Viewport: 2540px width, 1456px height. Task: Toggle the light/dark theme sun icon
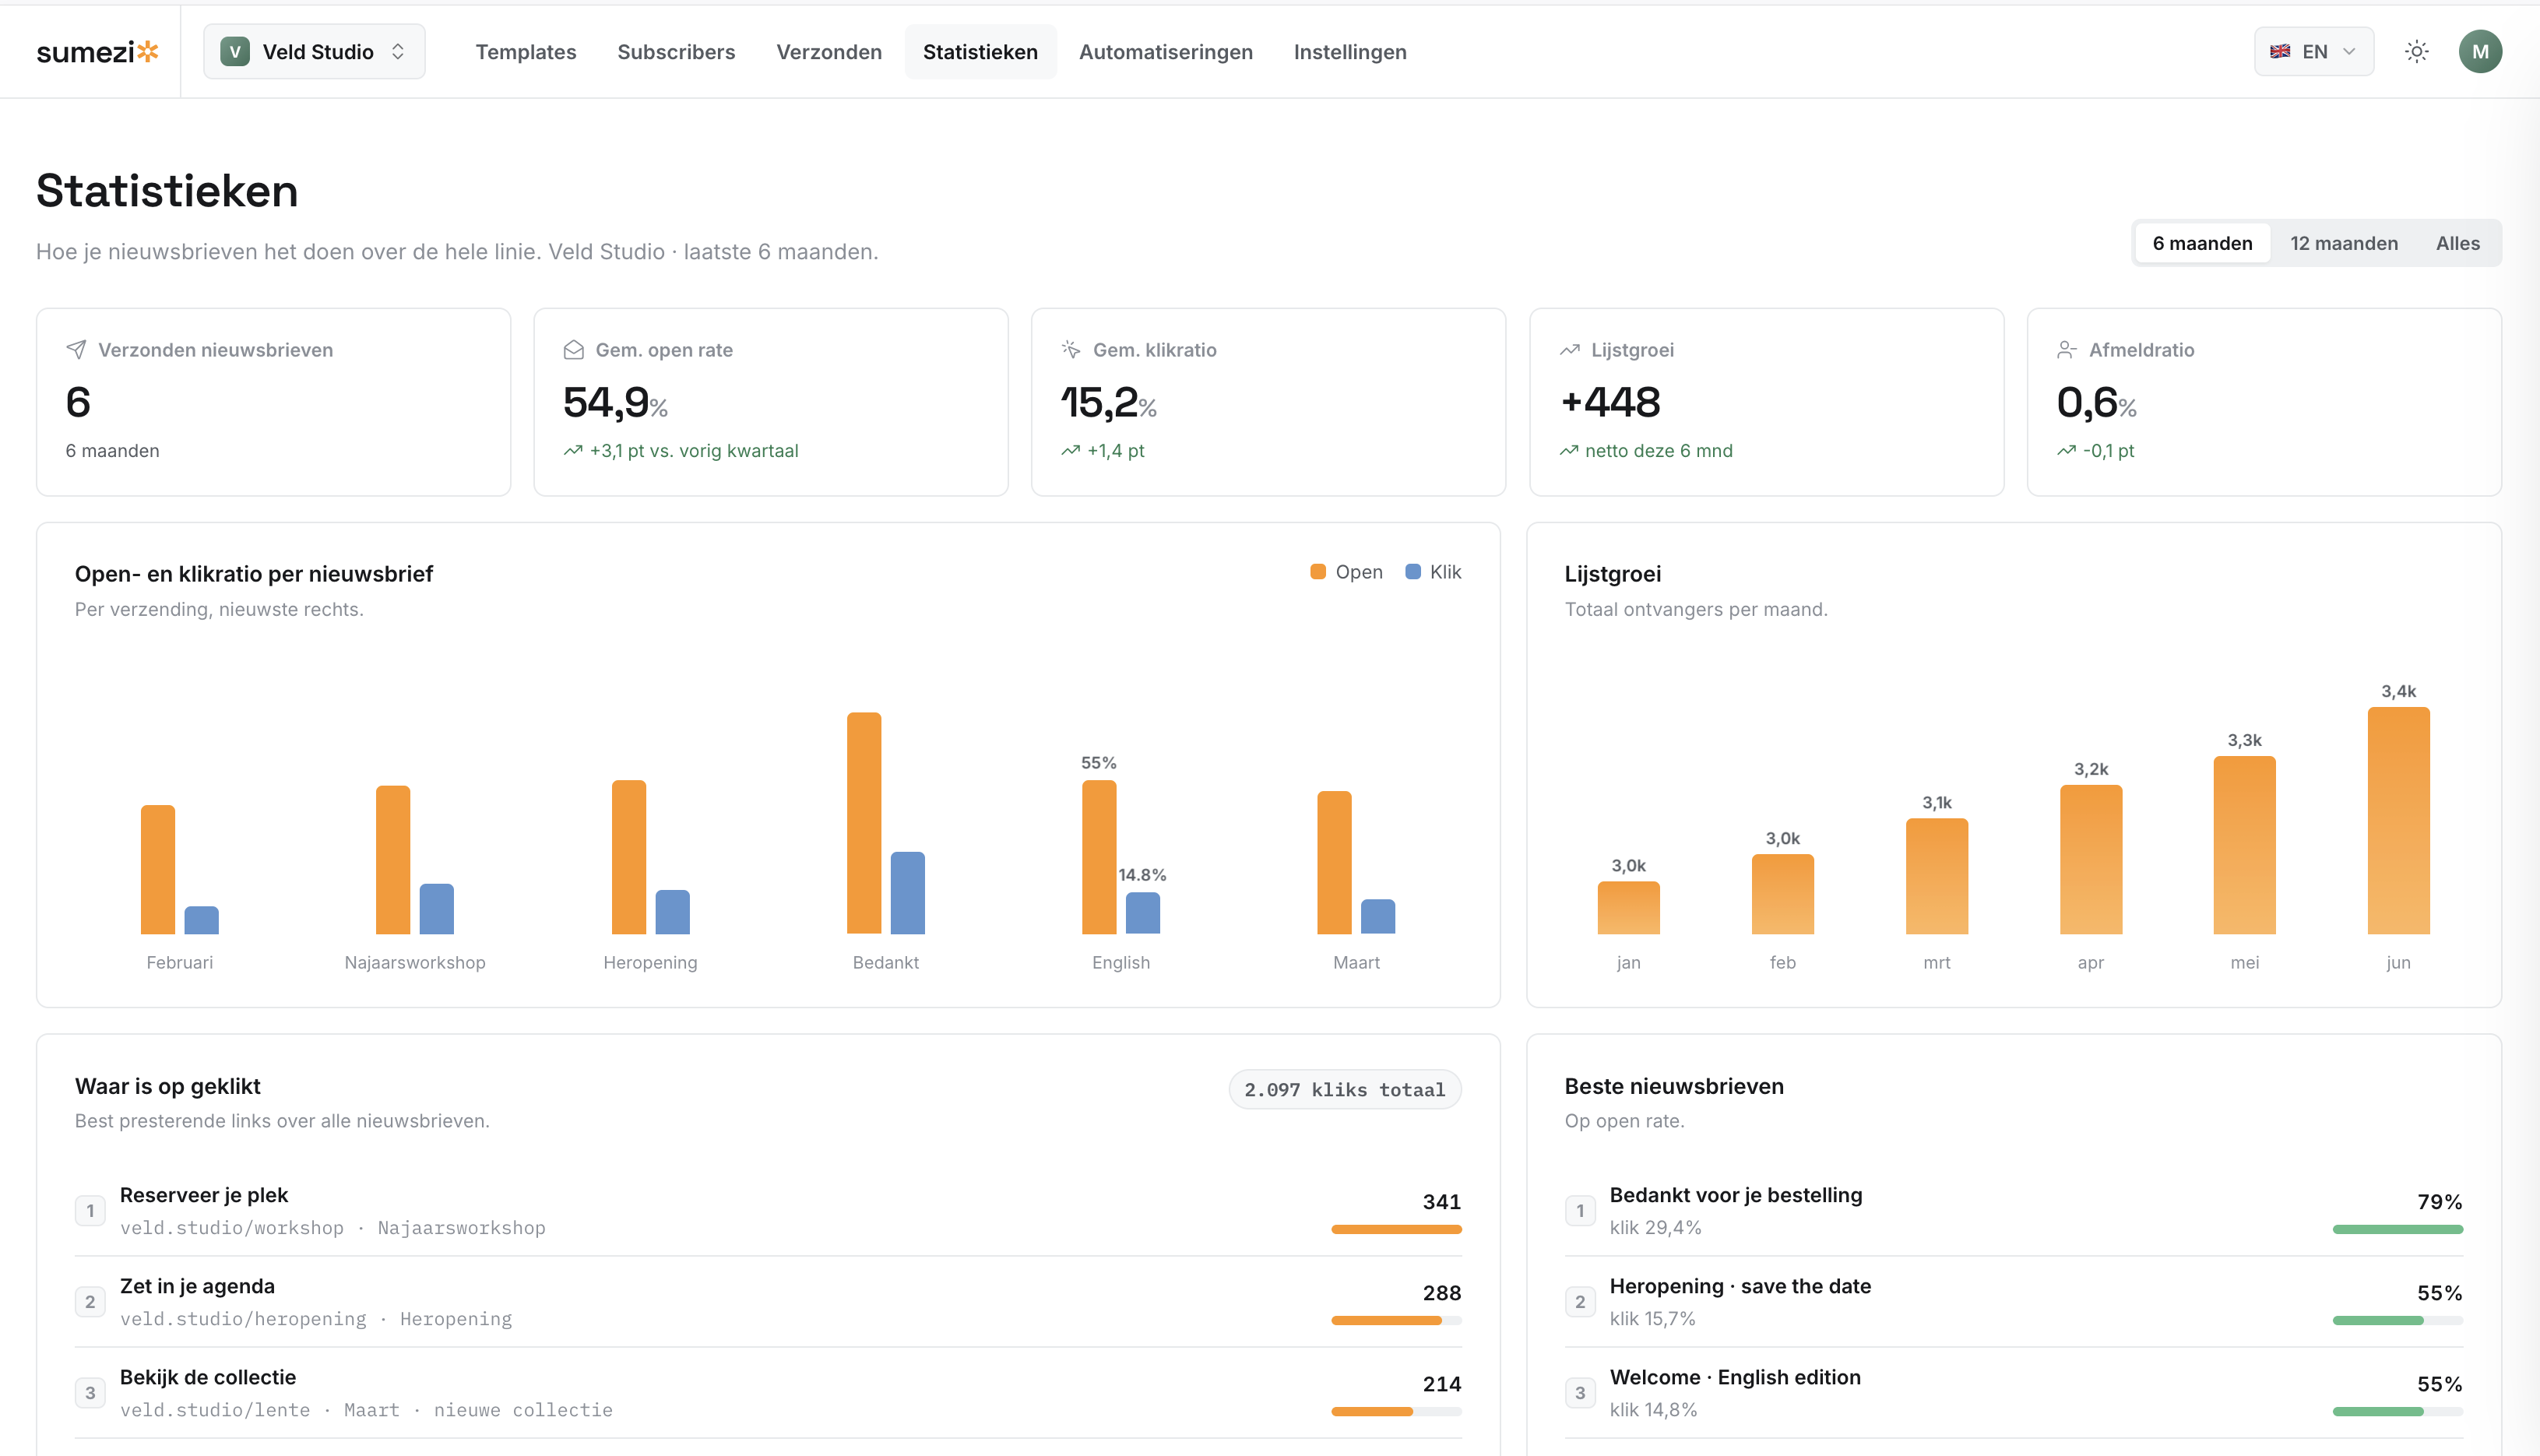[2417, 52]
